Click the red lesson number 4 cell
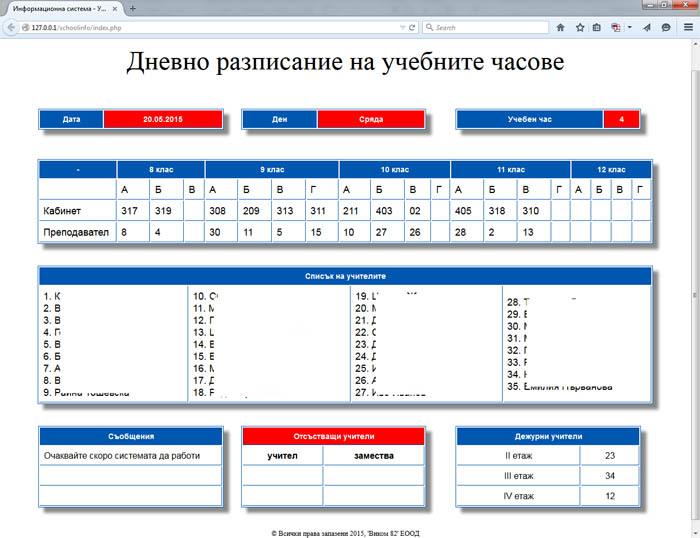This screenshot has height=538, width=700. click(621, 119)
